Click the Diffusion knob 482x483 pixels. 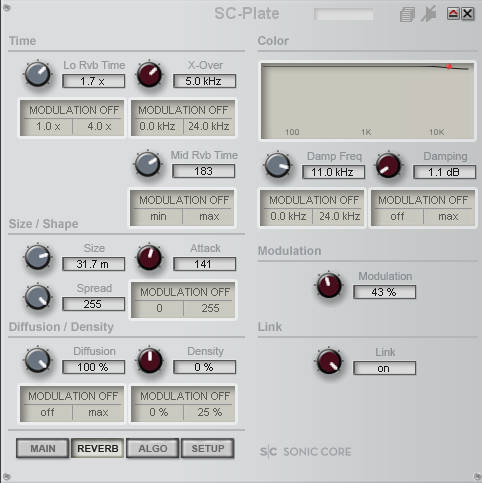pos(38,360)
